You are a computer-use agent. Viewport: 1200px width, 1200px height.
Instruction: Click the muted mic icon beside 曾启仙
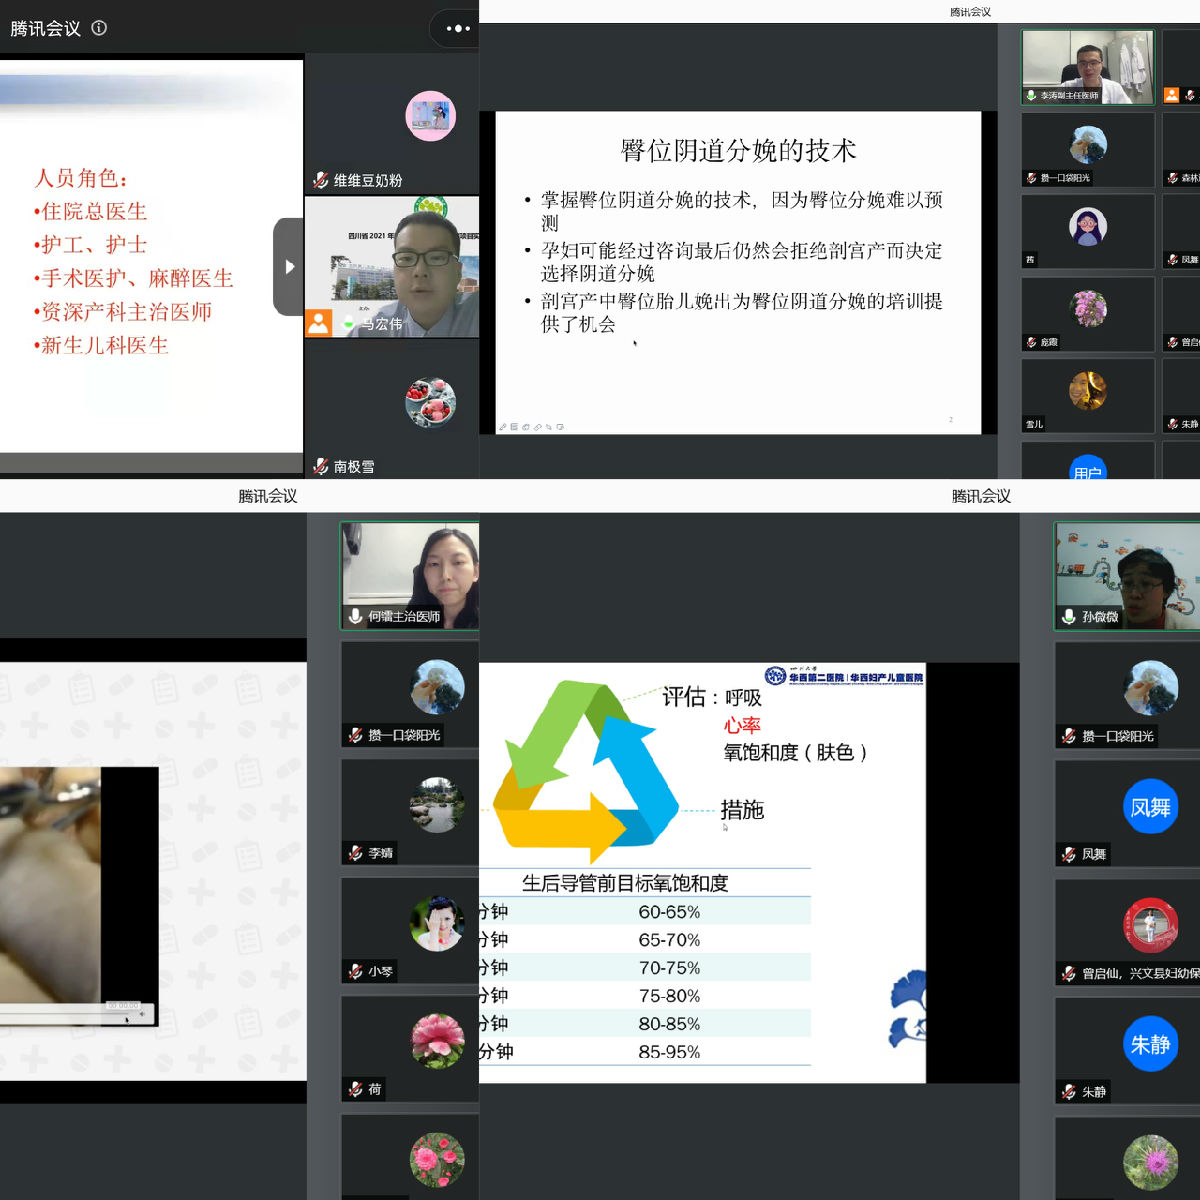(x=1069, y=973)
